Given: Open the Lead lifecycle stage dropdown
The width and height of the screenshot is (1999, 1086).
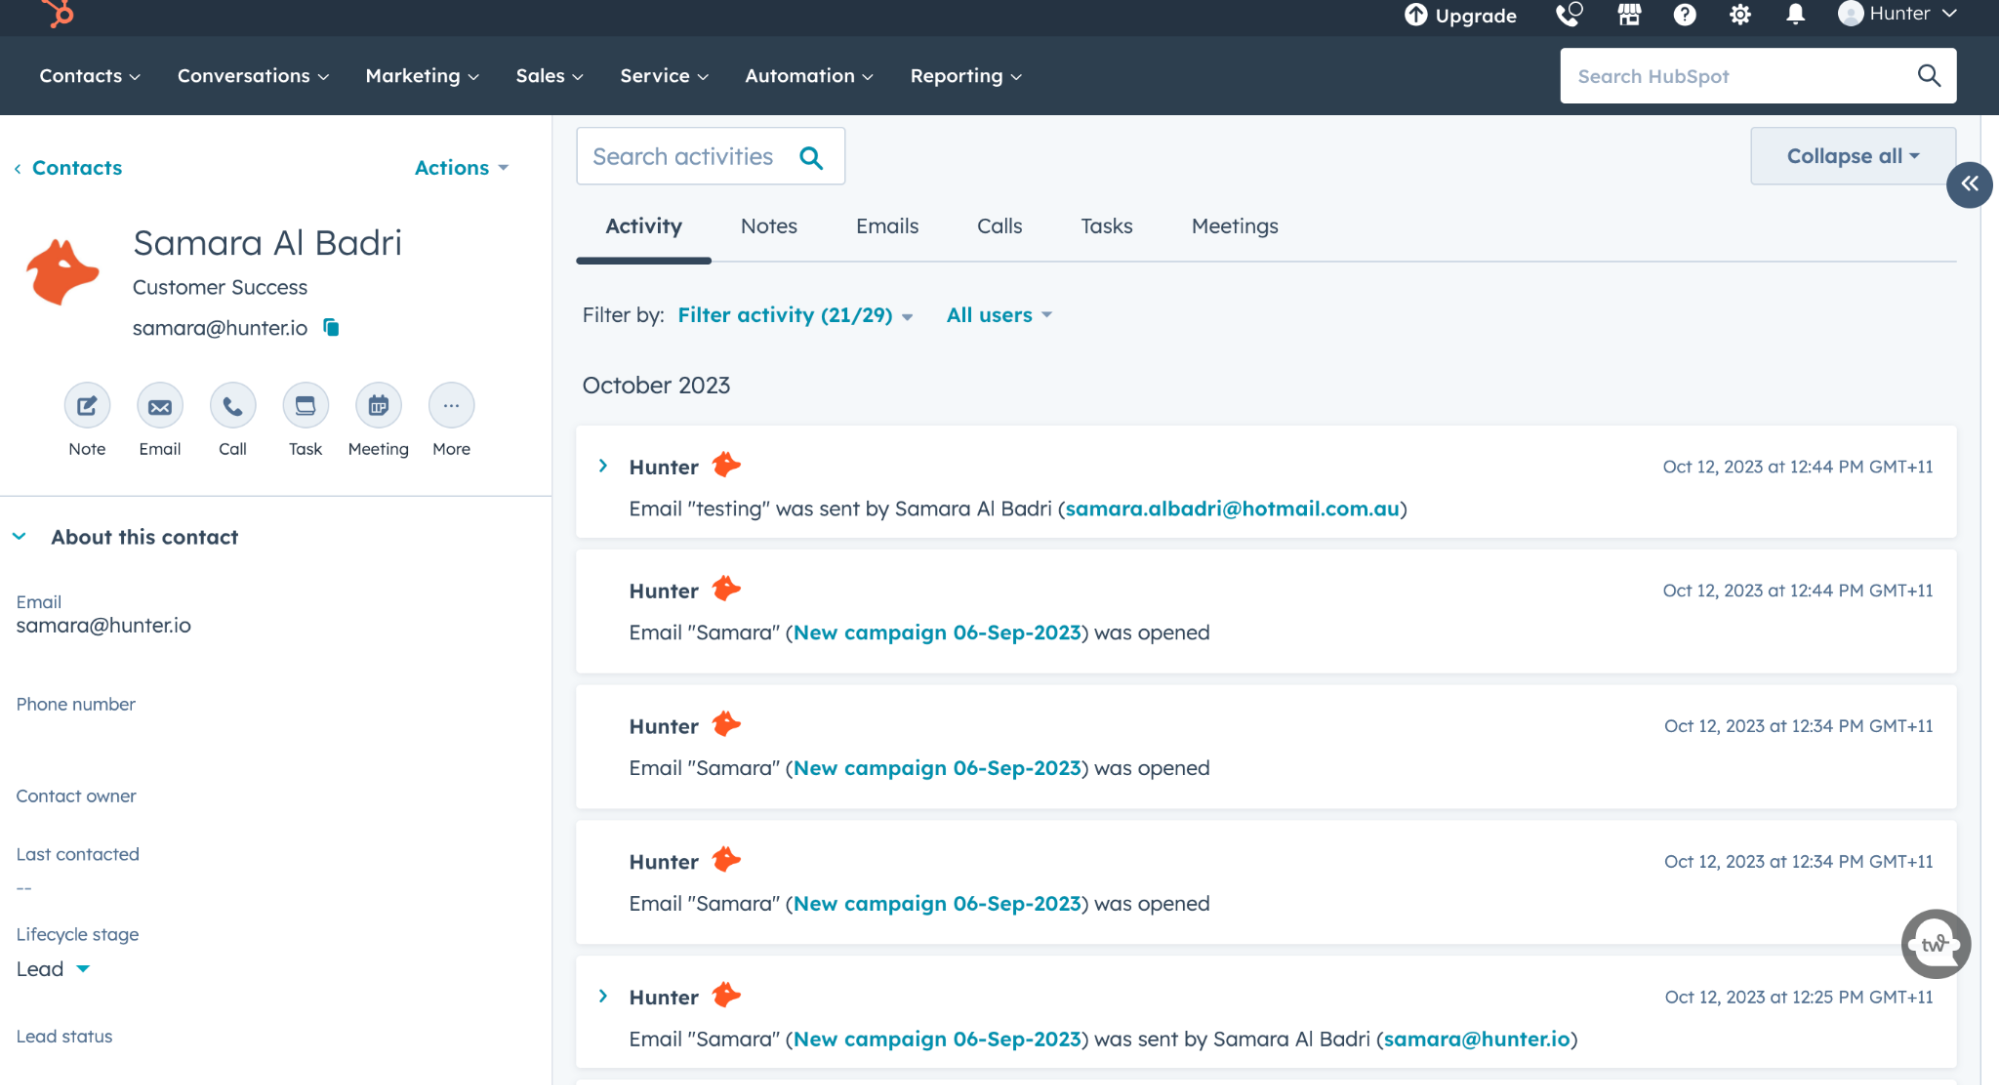Looking at the screenshot, I should pyautogui.click(x=53, y=969).
